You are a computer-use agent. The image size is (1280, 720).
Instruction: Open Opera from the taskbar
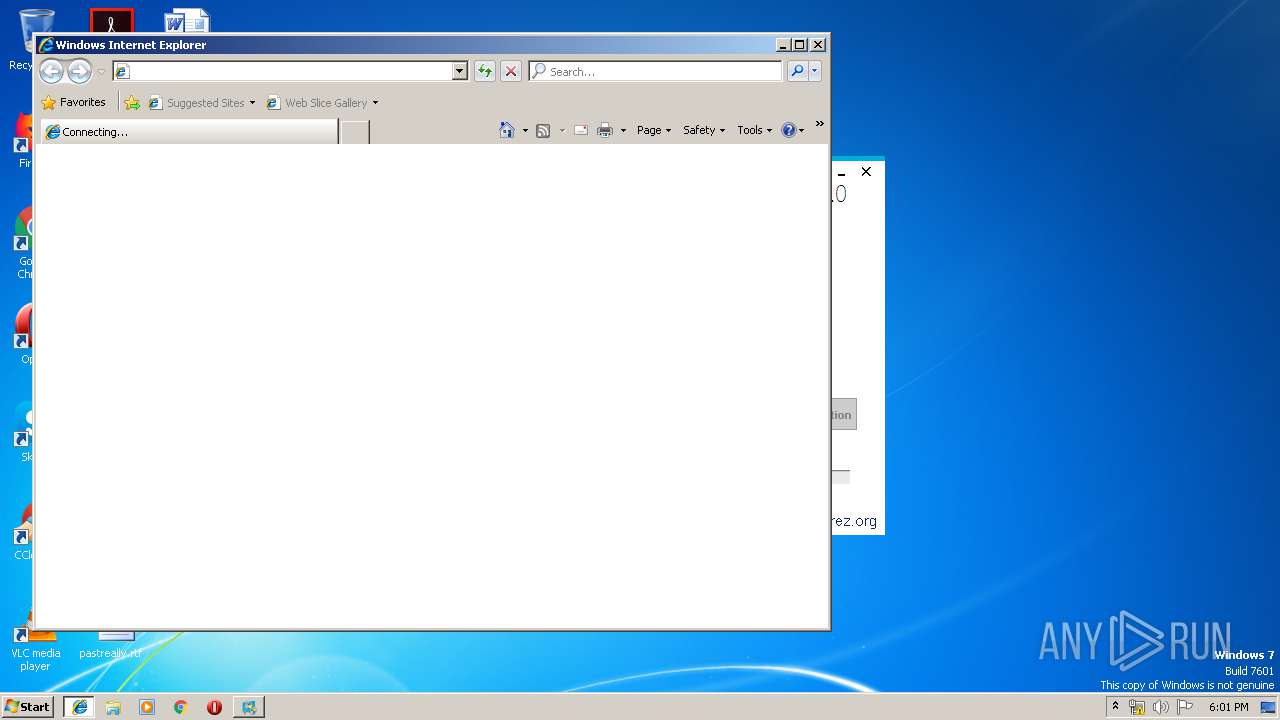point(214,706)
